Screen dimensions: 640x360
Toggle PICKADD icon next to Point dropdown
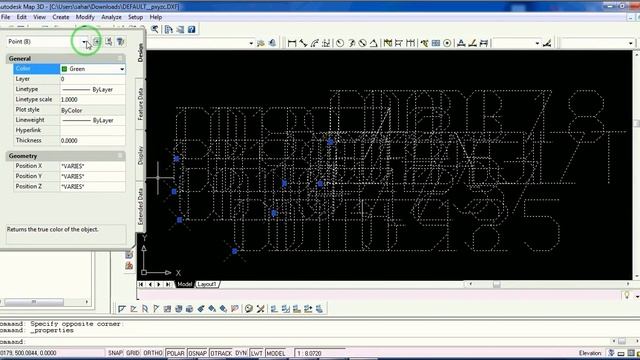(x=96, y=42)
